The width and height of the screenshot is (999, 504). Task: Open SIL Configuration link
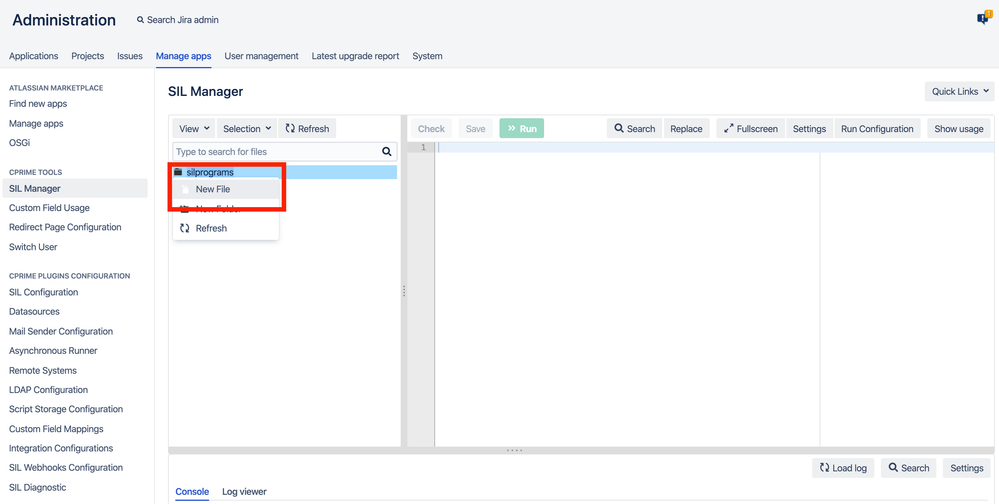click(x=43, y=292)
